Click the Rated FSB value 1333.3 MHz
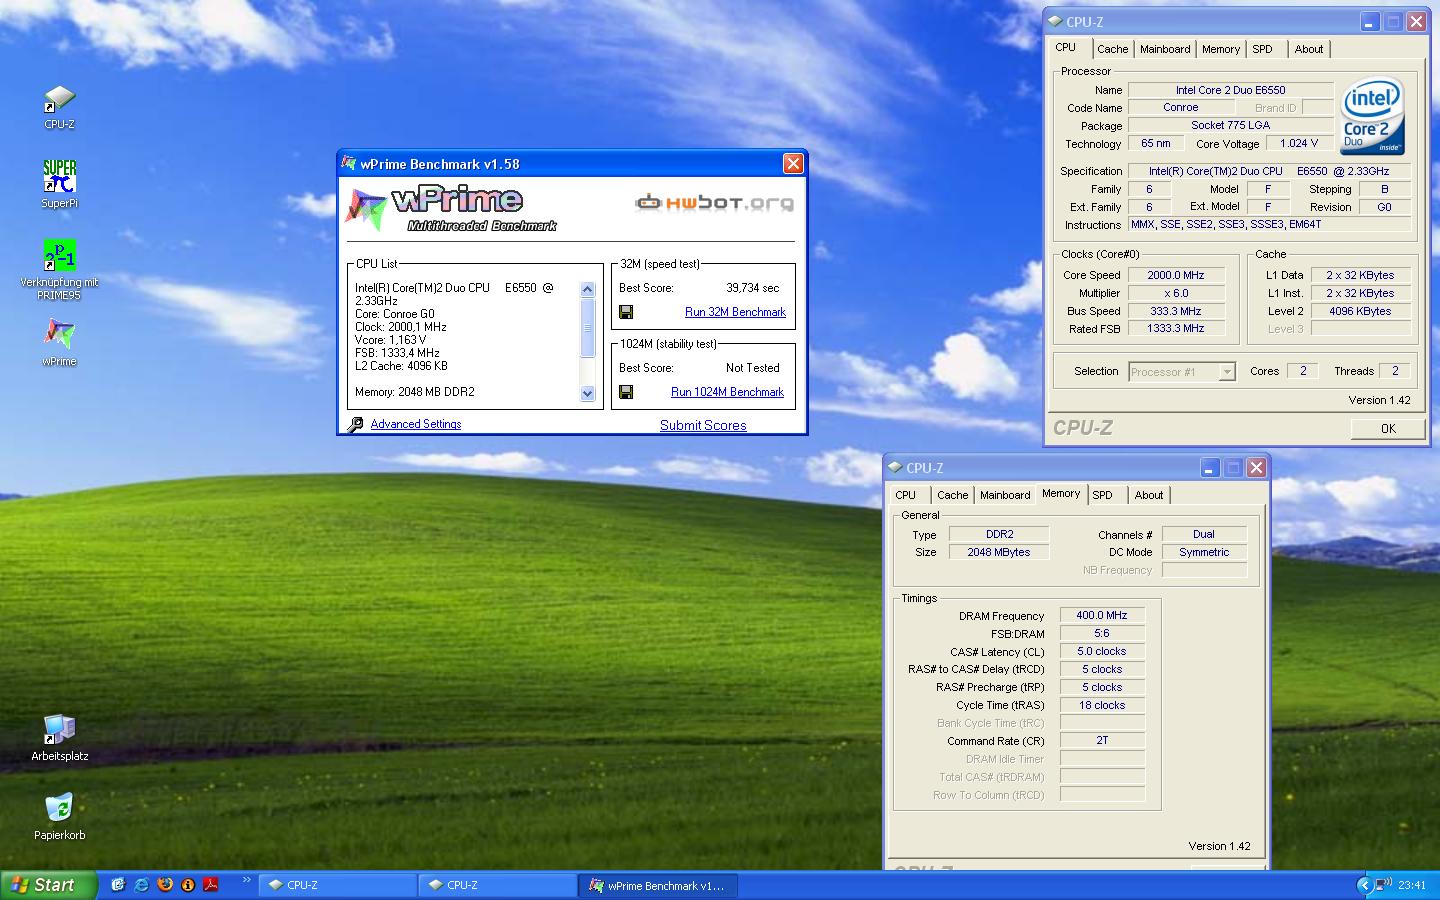The width and height of the screenshot is (1440, 900). click(x=1176, y=328)
